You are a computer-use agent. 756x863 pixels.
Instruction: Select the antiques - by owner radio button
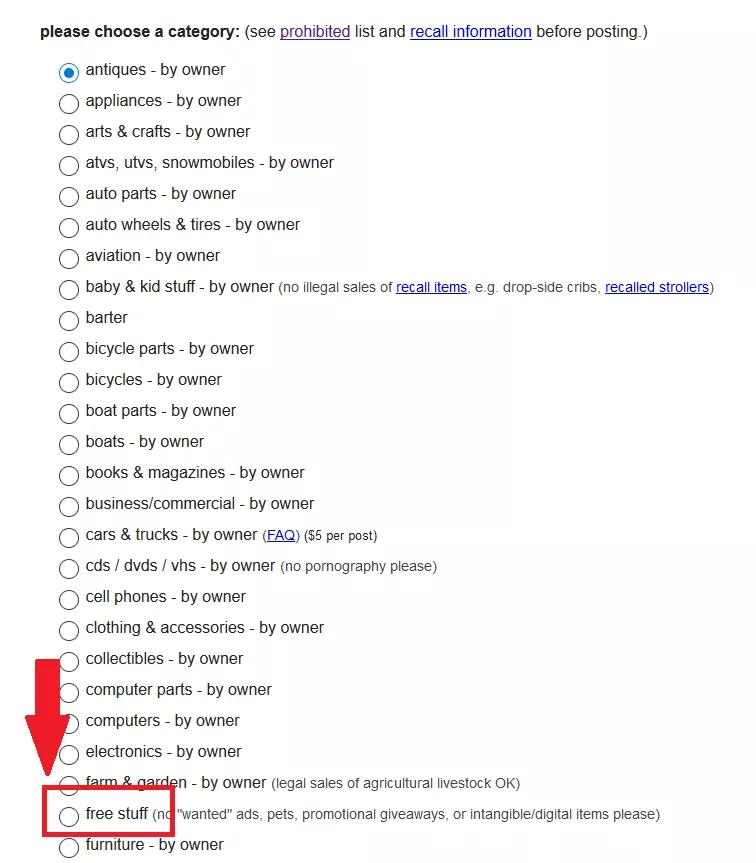[69, 72]
